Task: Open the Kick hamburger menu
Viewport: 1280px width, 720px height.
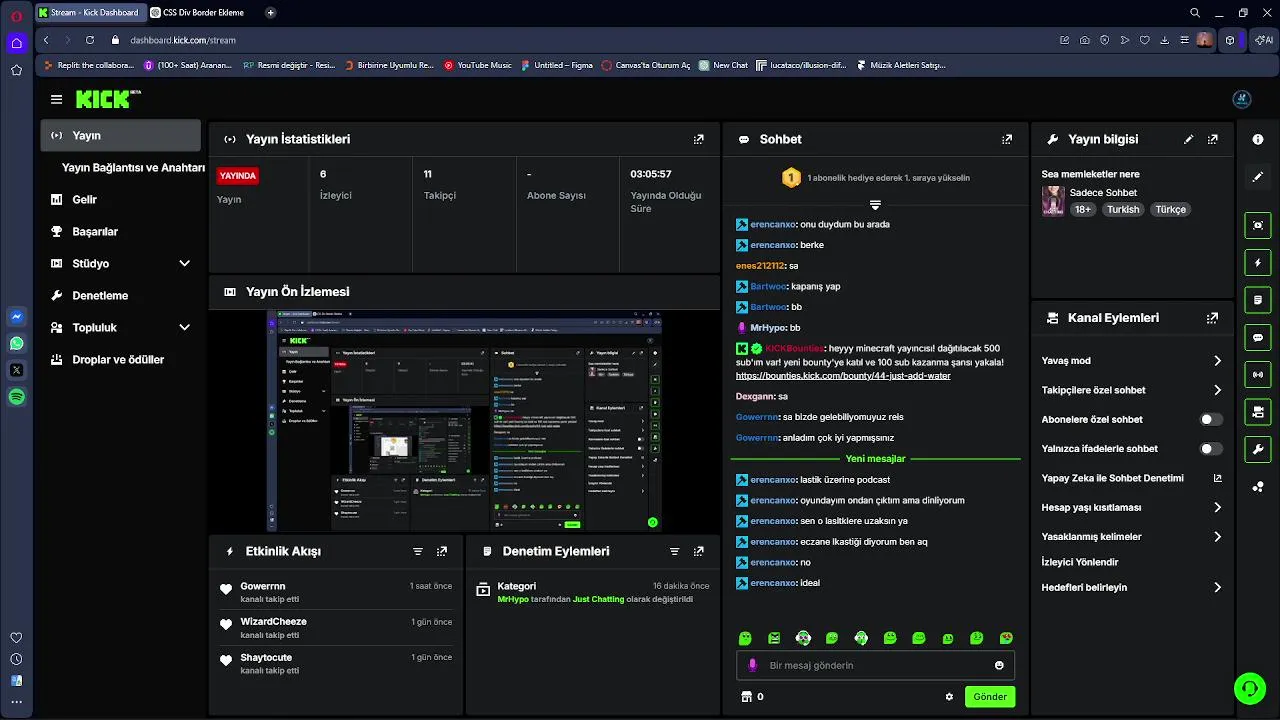Action: point(56,99)
